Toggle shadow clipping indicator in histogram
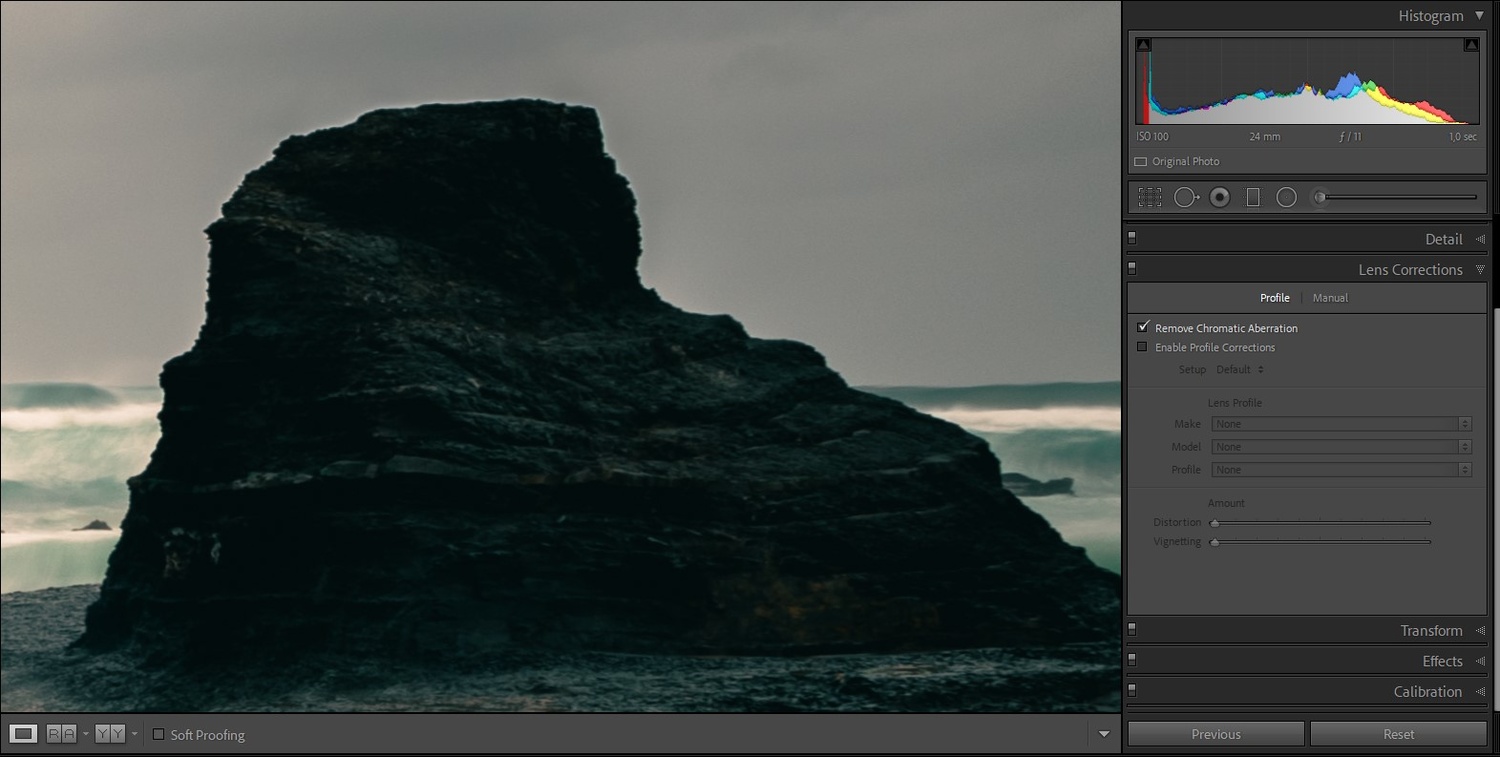This screenshot has width=1500, height=757. [1144, 45]
